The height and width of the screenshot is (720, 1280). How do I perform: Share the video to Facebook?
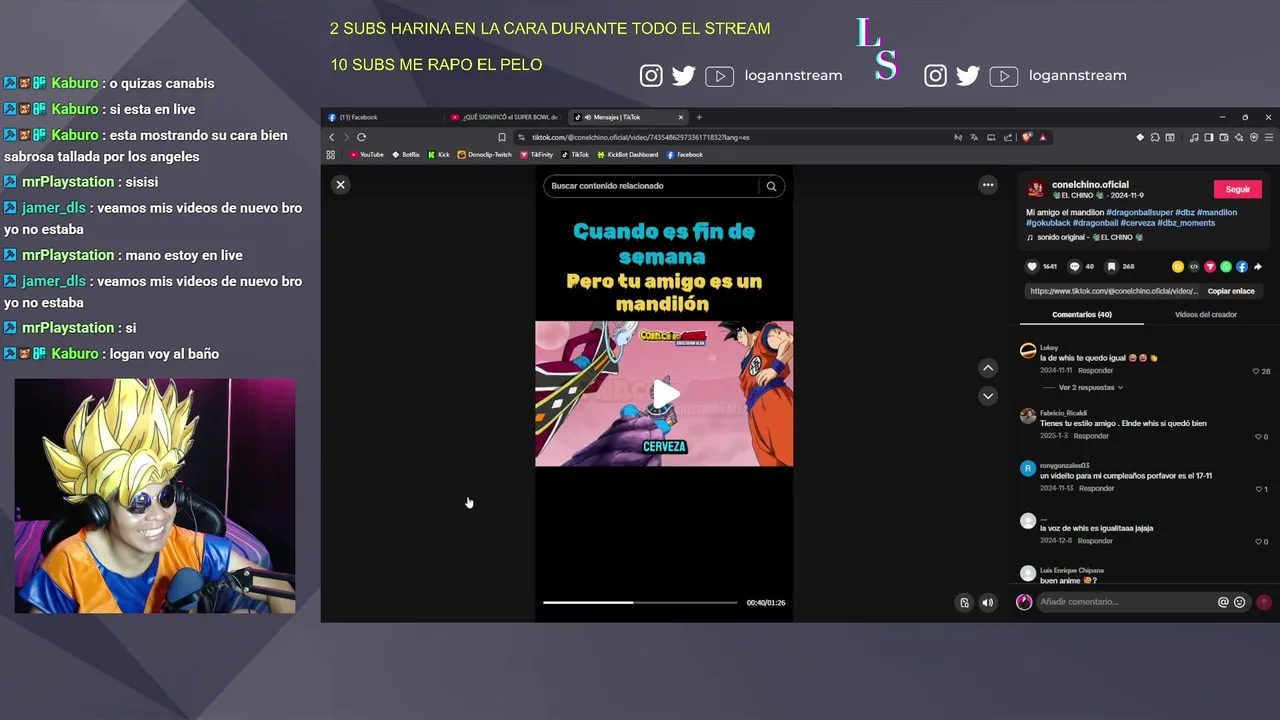pos(1242,267)
